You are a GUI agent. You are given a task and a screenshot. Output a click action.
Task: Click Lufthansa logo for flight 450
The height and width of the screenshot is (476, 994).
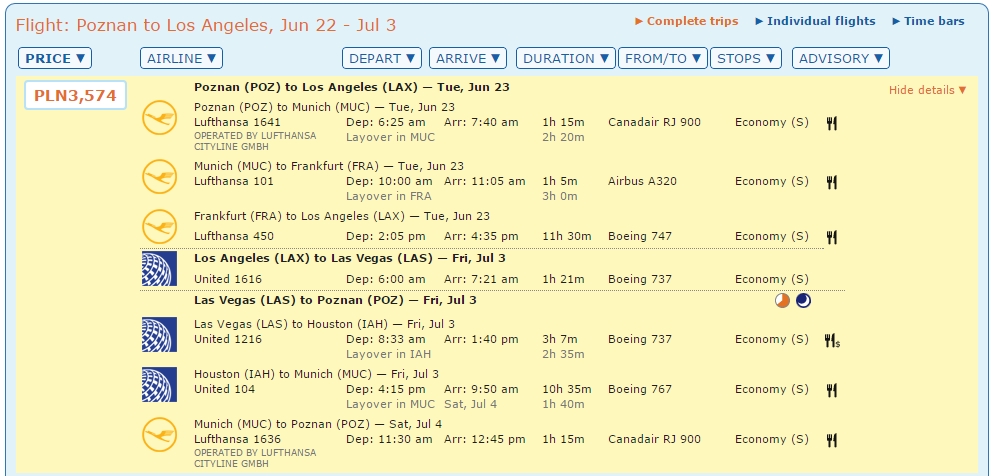click(x=159, y=226)
